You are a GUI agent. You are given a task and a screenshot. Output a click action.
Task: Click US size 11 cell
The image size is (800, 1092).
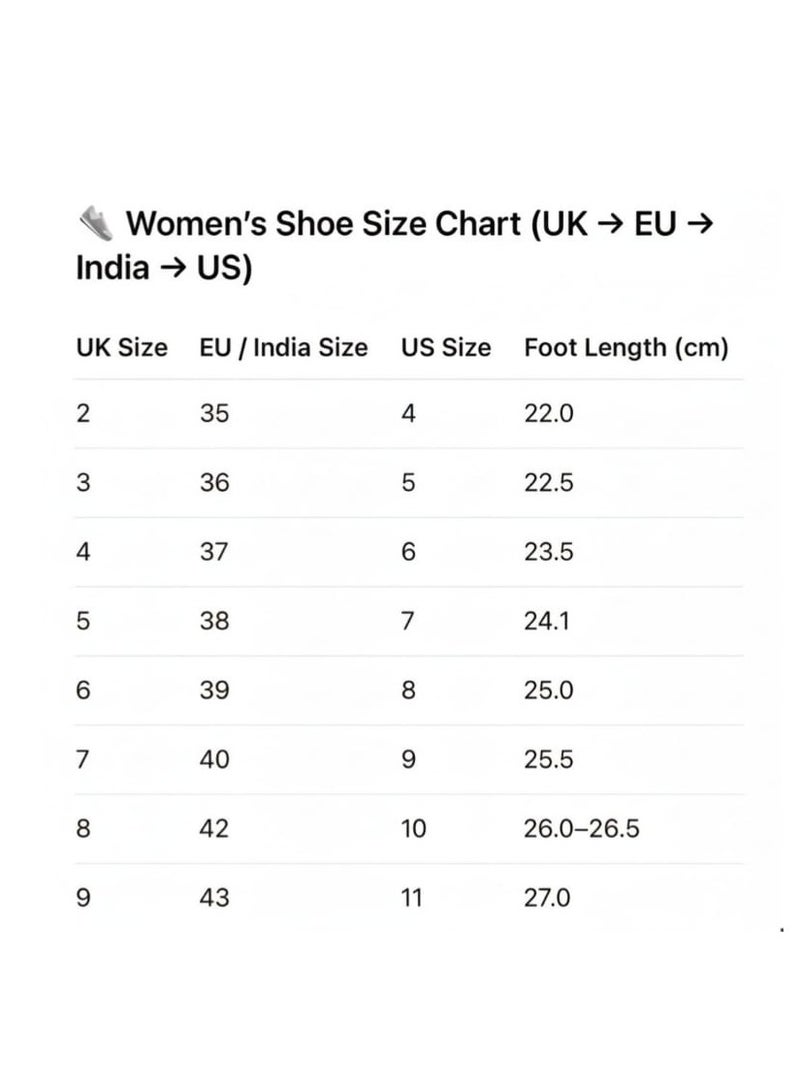pos(411,897)
